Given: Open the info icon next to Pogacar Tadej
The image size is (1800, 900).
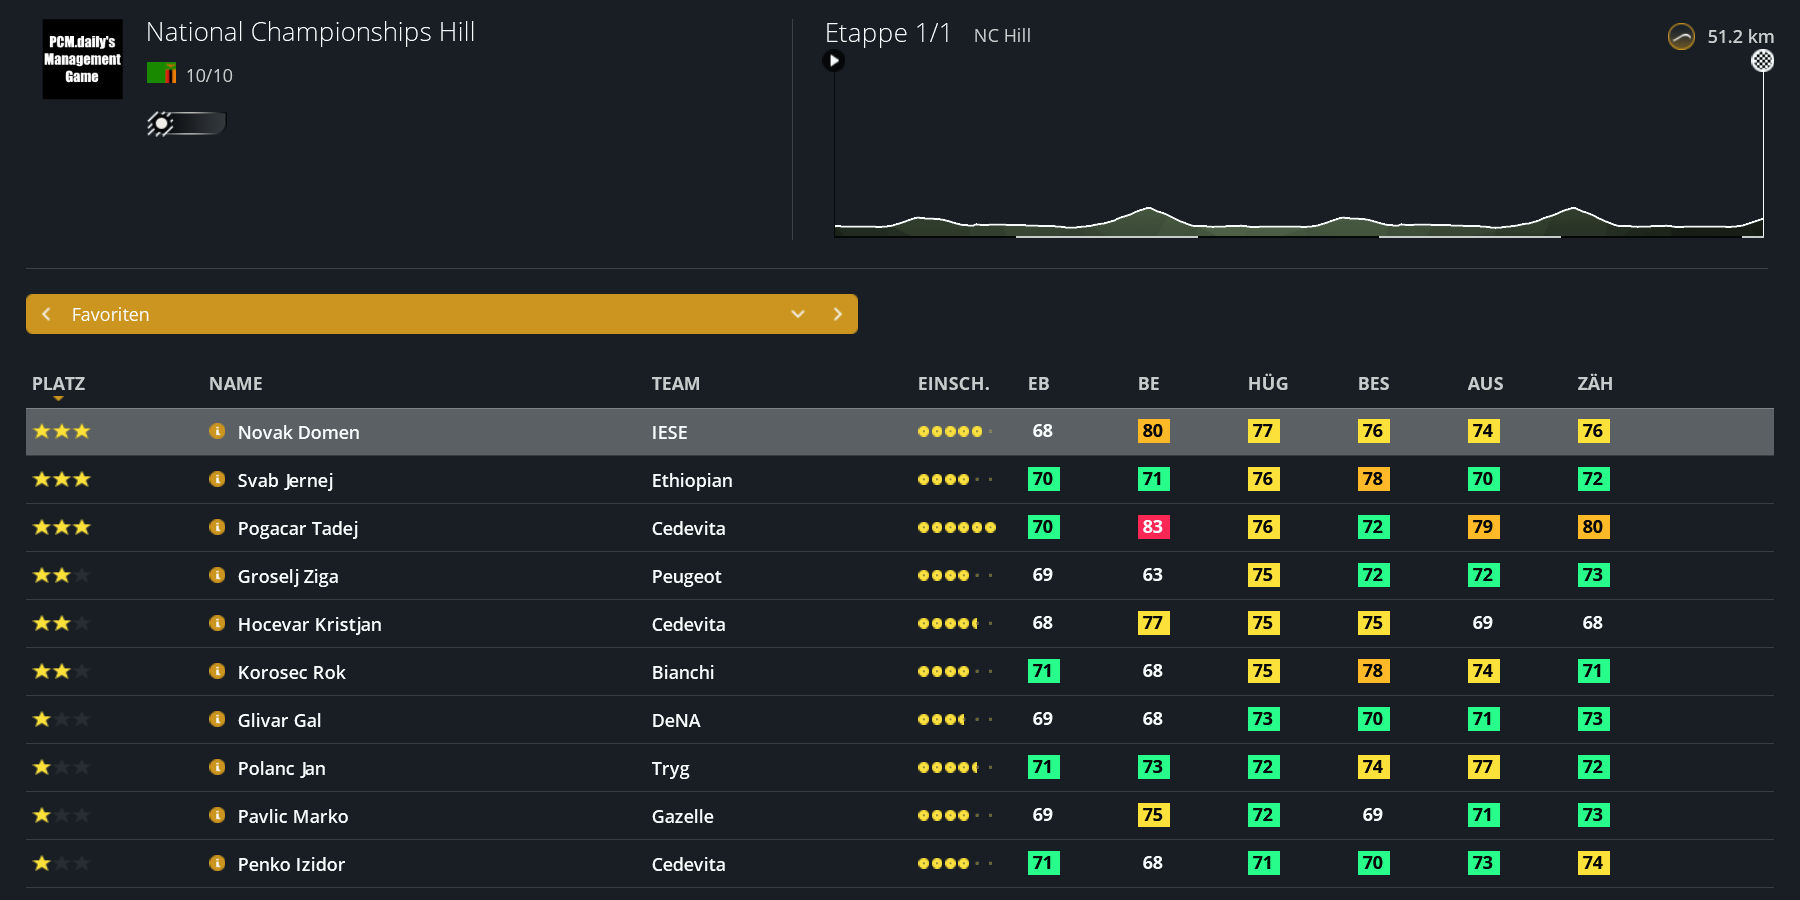Looking at the screenshot, I should pyautogui.click(x=217, y=527).
